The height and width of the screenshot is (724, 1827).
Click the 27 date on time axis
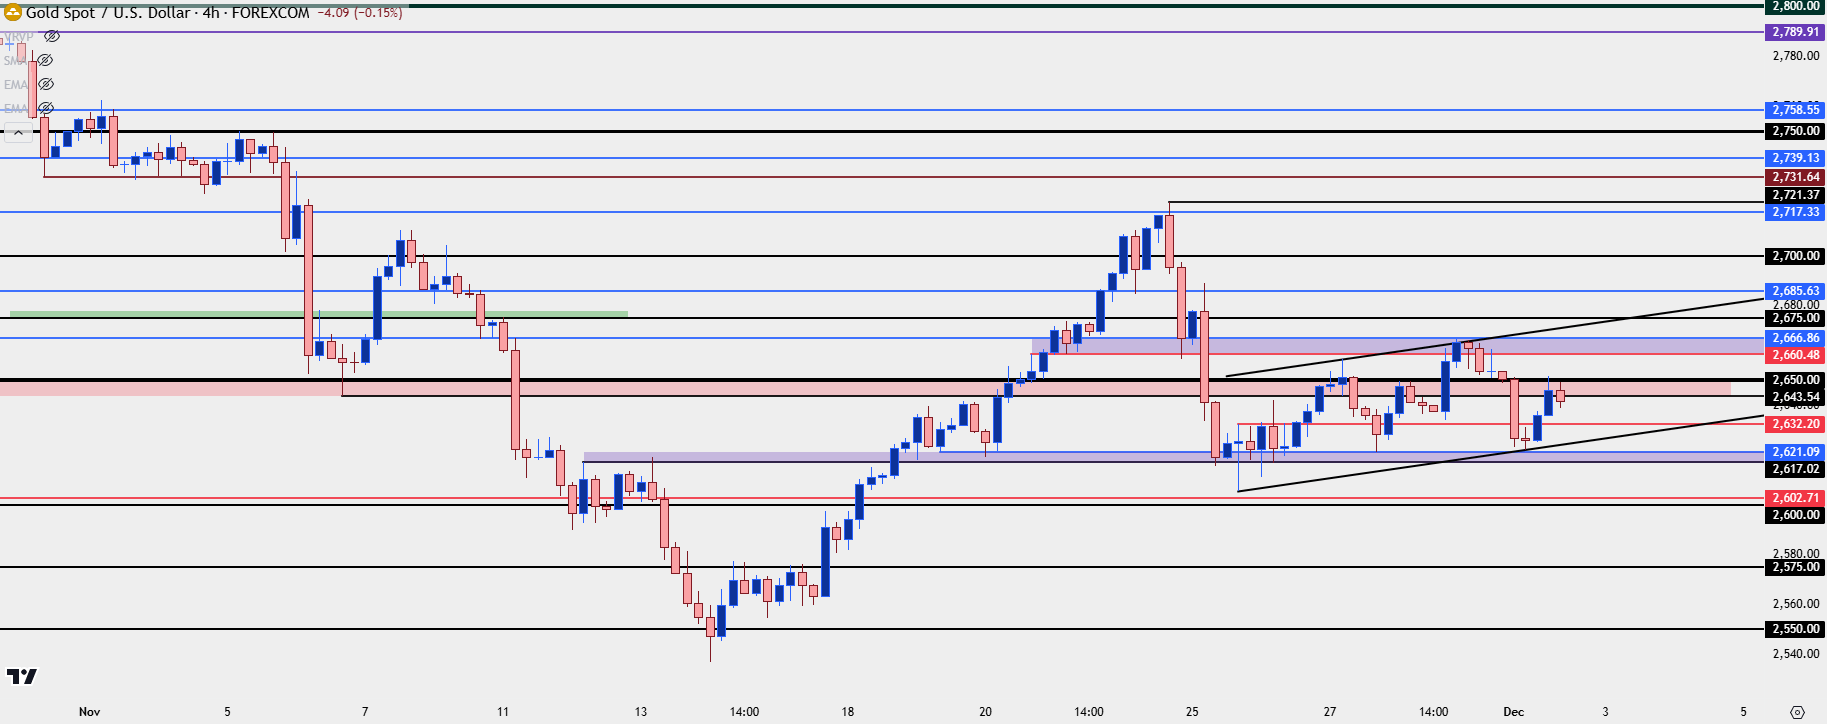(x=1330, y=712)
